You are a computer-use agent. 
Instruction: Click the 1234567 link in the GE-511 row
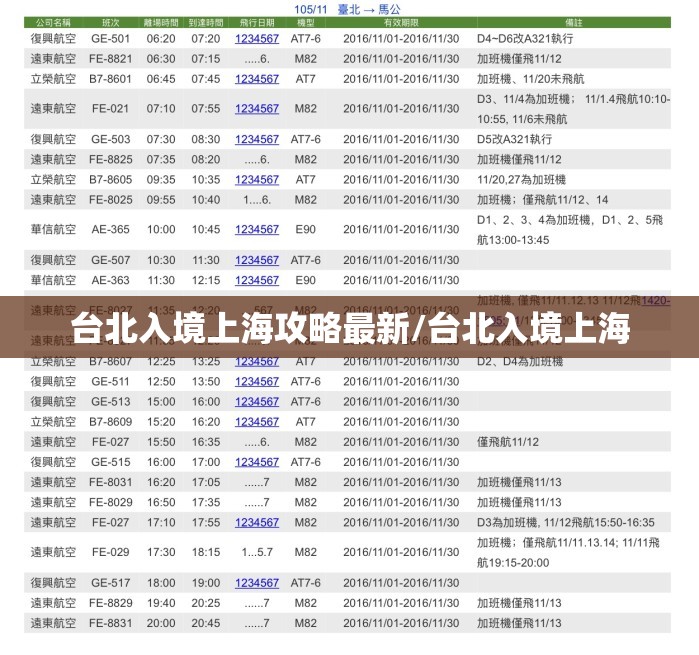pyautogui.click(x=257, y=382)
